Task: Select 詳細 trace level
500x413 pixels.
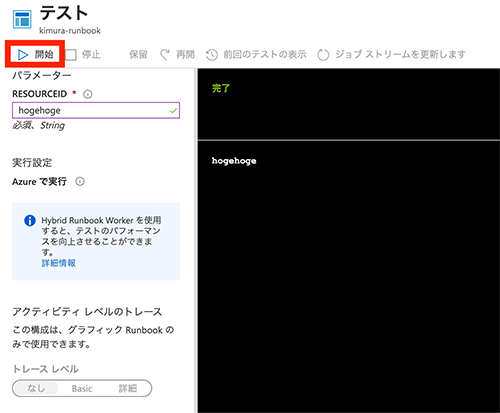Action: (x=128, y=388)
